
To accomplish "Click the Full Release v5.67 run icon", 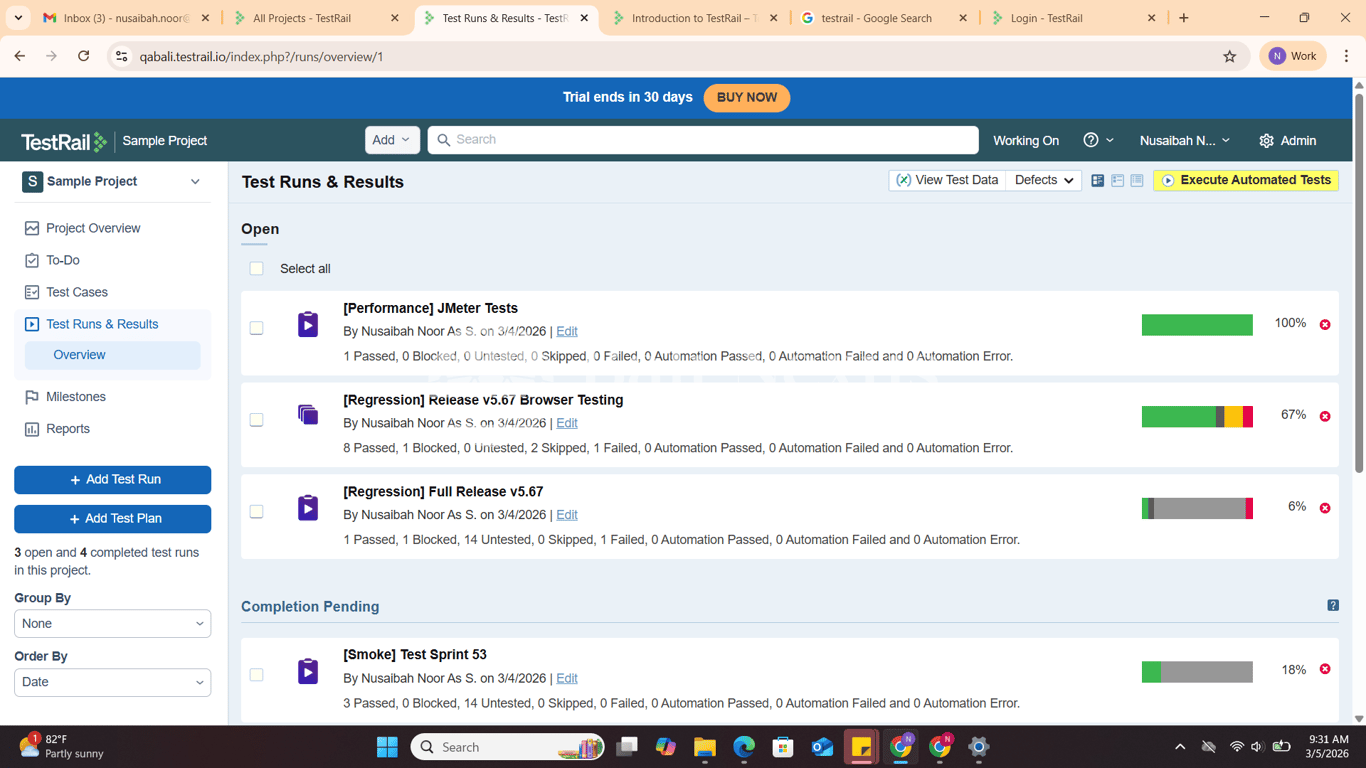I will click(x=308, y=508).
